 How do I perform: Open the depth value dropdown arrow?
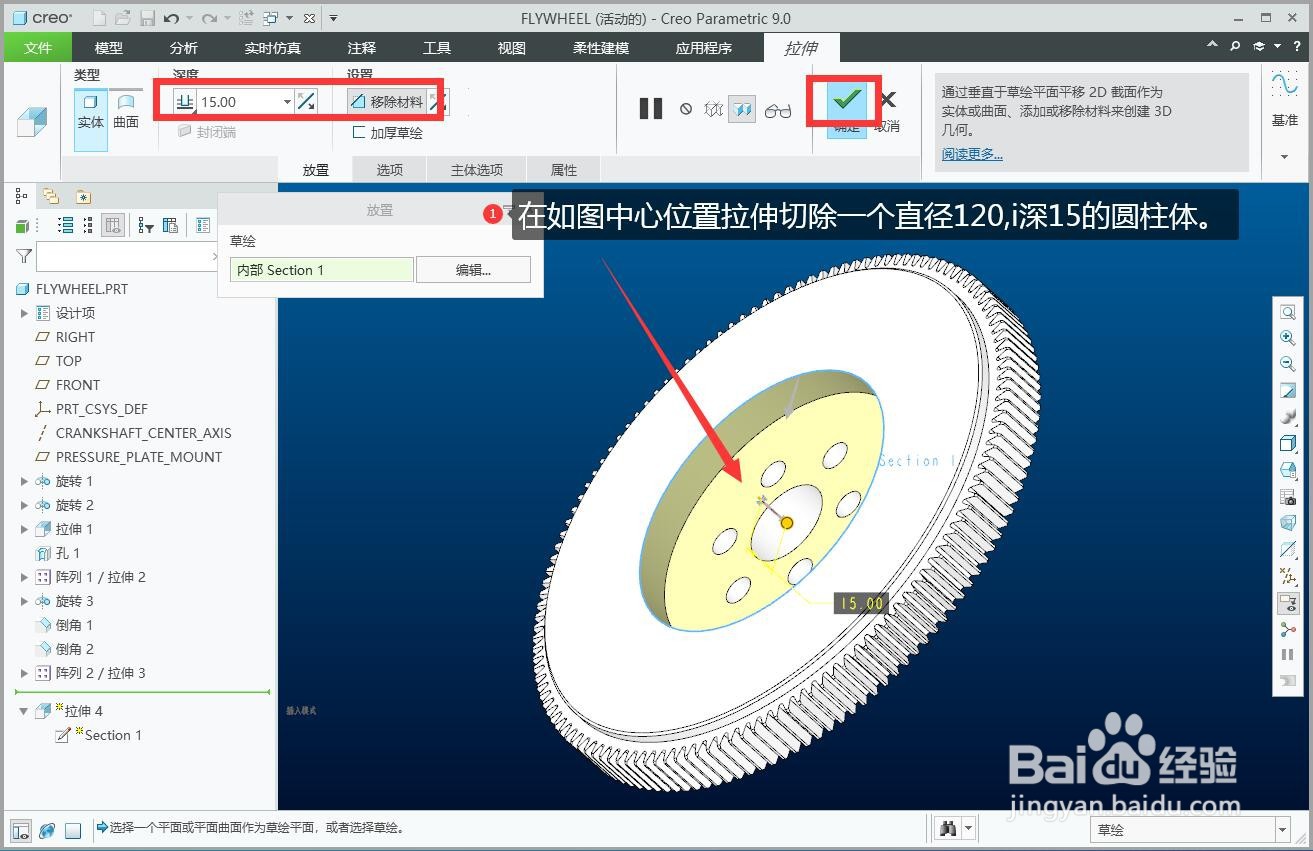287,101
